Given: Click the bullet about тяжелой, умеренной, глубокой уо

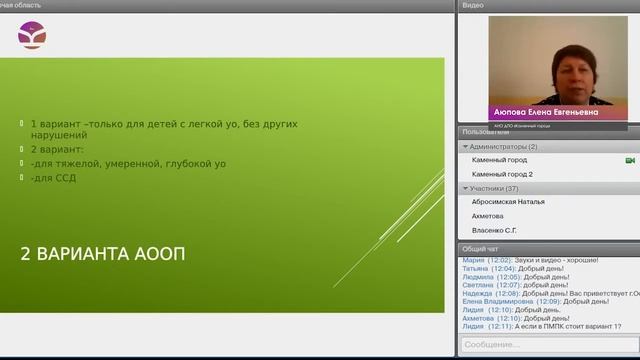Looking at the screenshot, I should (128, 164).
